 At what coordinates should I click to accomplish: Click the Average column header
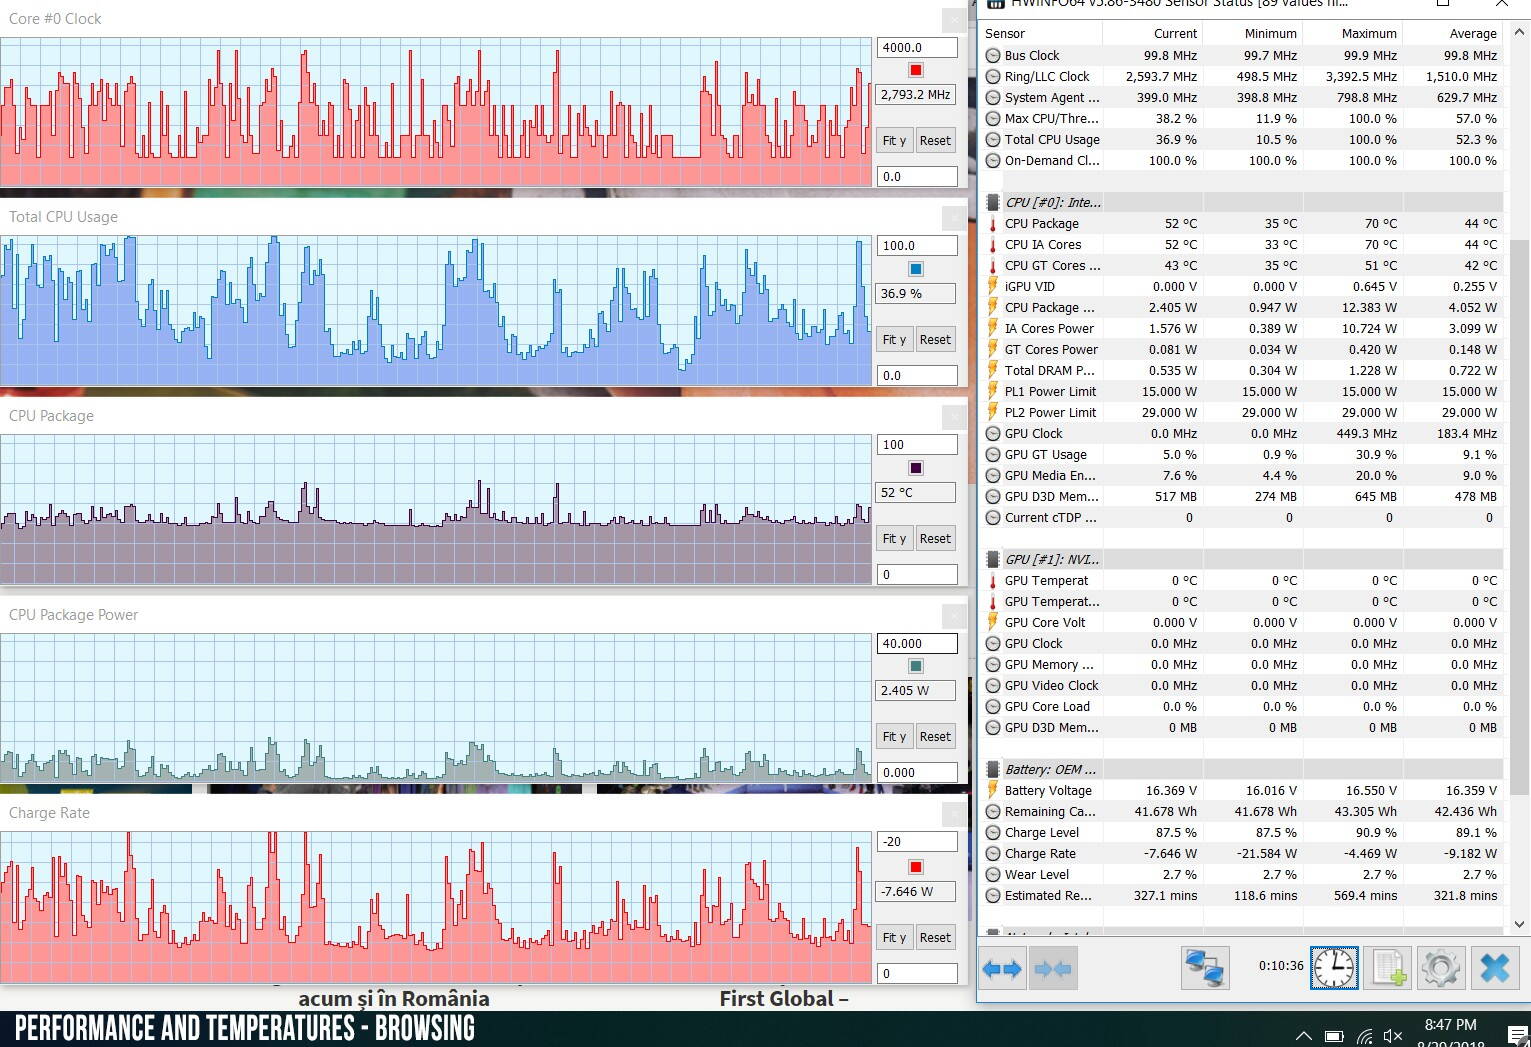(x=1472, y=33)
